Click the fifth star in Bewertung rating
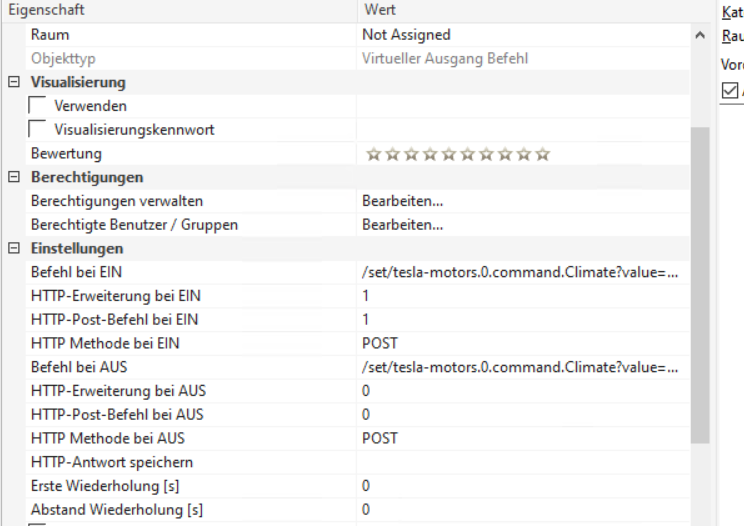Screen dimensions: 744x526 click(449, 154)
